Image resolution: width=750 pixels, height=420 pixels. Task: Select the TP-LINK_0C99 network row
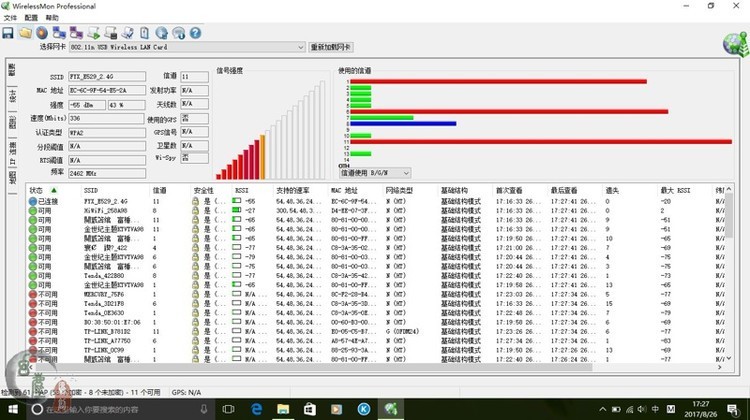376,350
